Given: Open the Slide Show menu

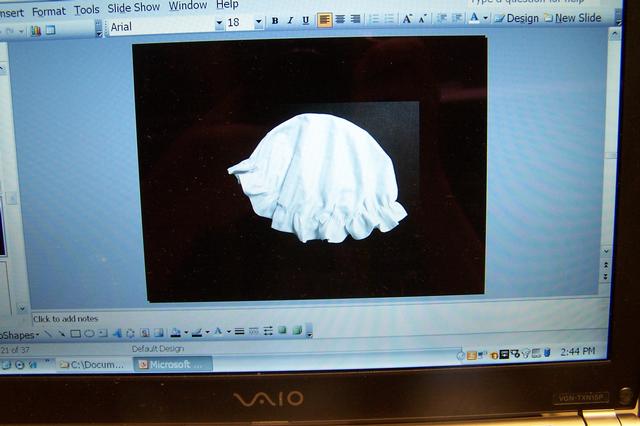Looking at the screenshot, I should (x=133, y=7).
